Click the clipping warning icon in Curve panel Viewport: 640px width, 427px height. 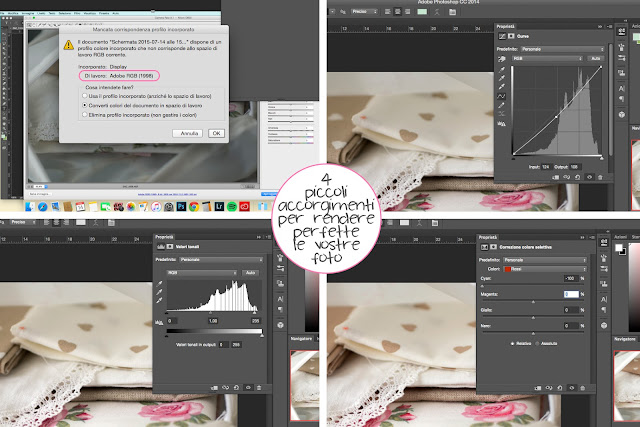pos(502,123)
